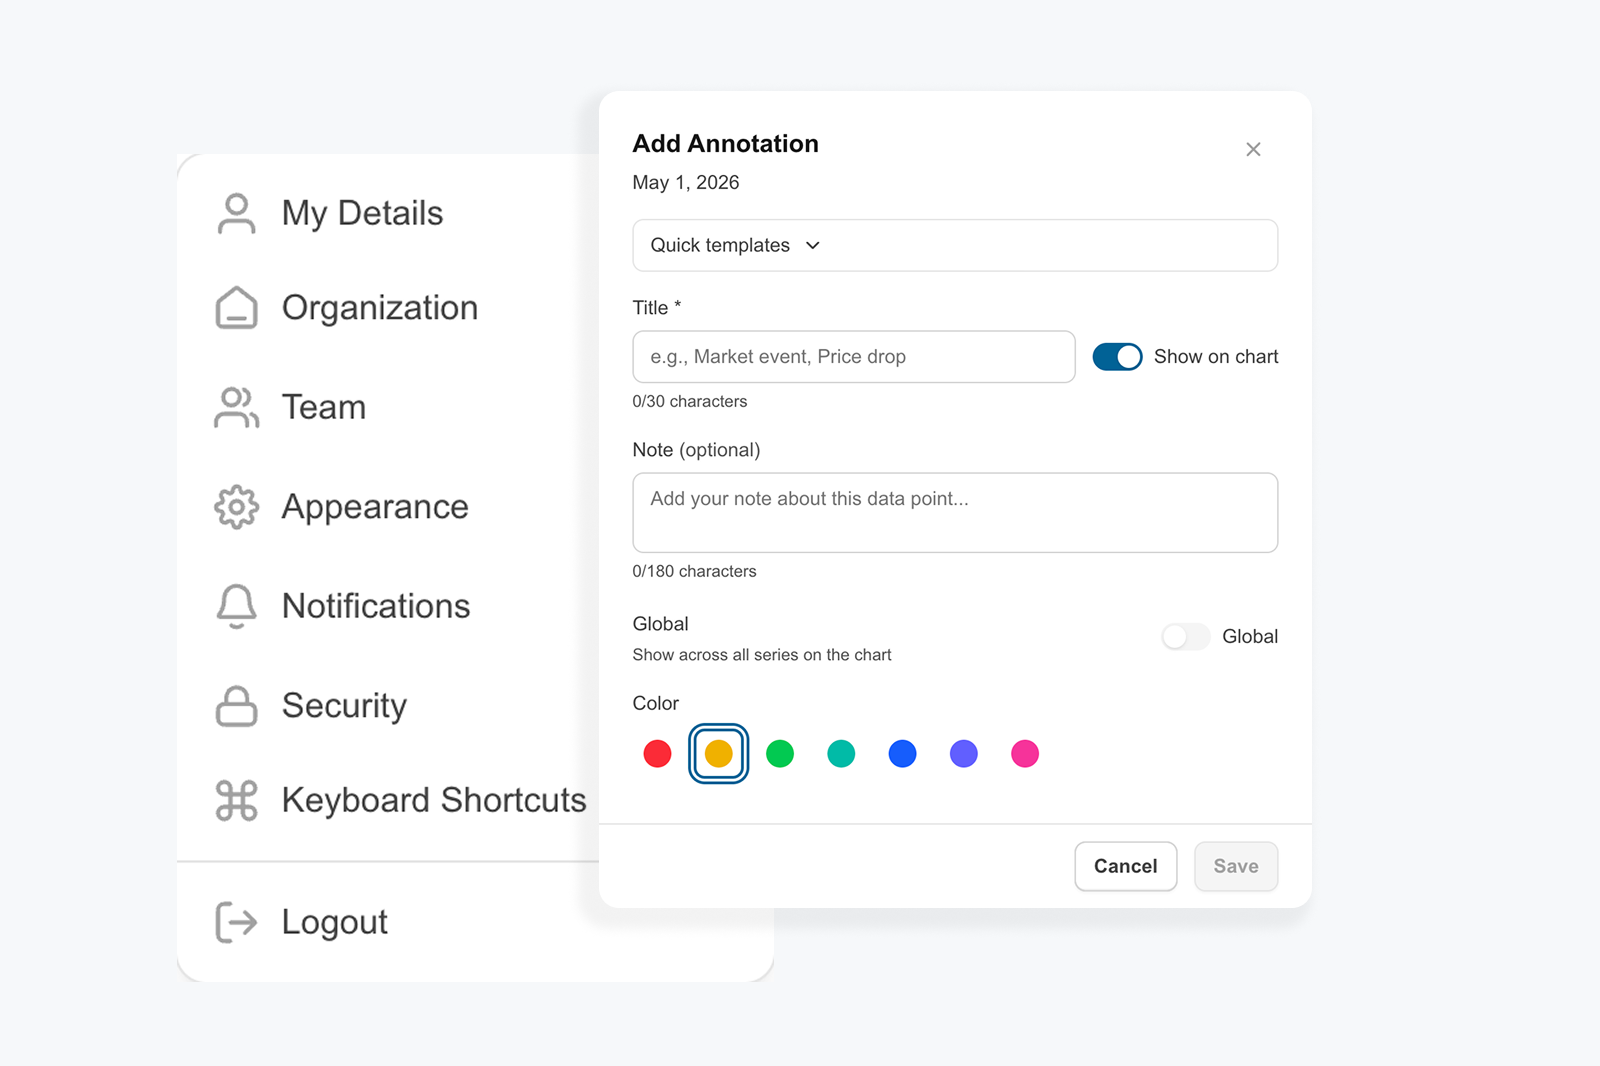Pick the red color swatch
Image resolution: width=1600 pixels, height=1066 pixels.
(657, 754)
